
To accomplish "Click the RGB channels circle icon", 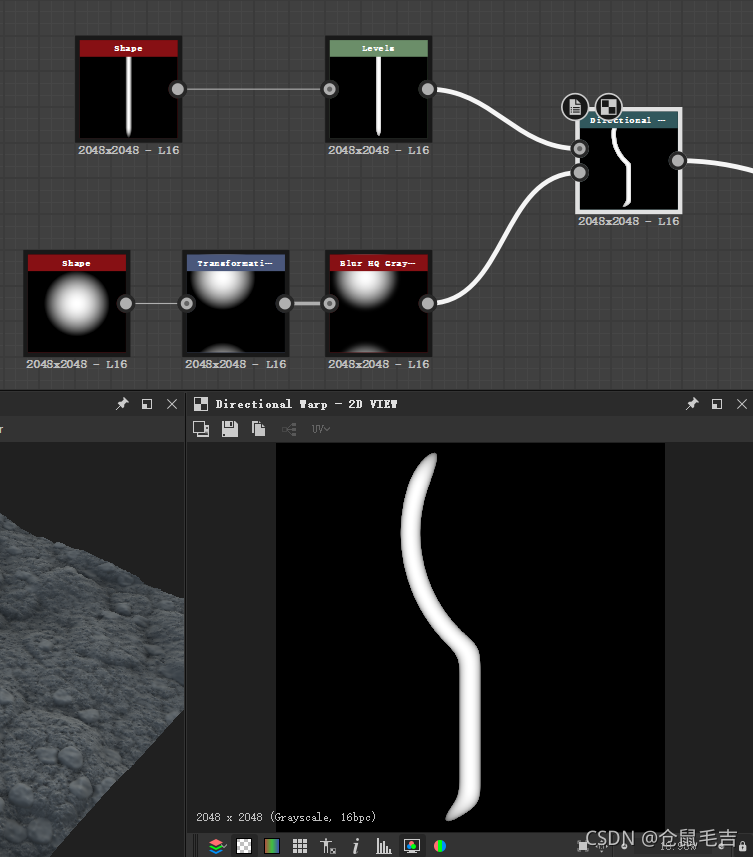I will click(x=440, y=846).
